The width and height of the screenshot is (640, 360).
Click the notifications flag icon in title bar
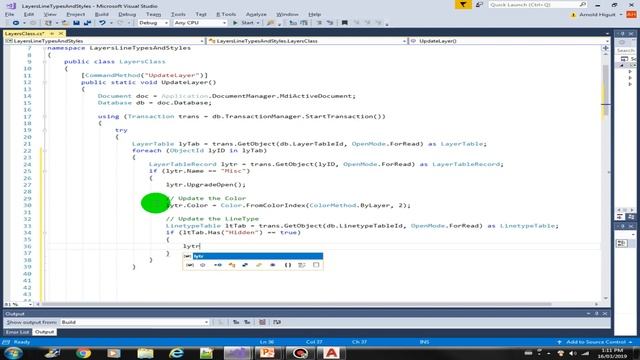pyautogui.click(x=463, y=4)
